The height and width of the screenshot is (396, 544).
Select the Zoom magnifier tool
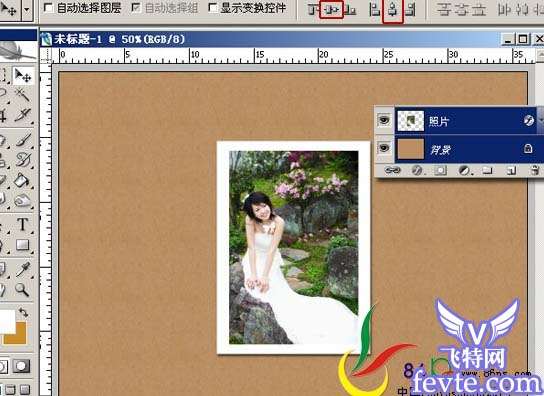point(22,289)
